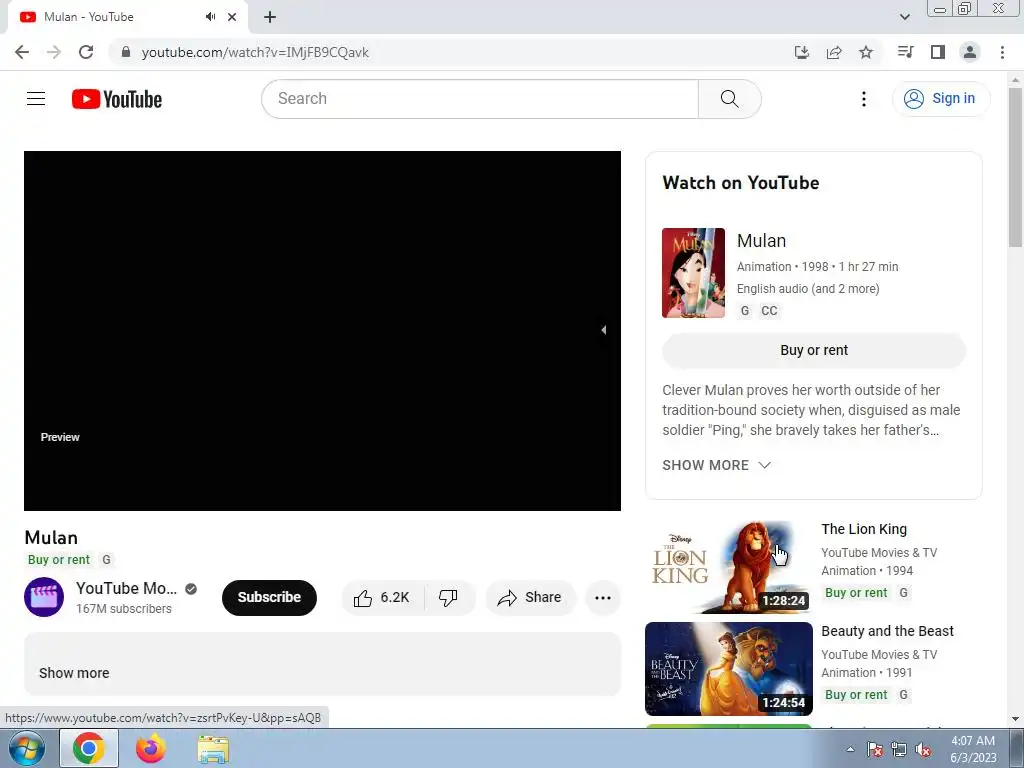
Task: Click the muted volume tray icon
Action: pos(923,749)
